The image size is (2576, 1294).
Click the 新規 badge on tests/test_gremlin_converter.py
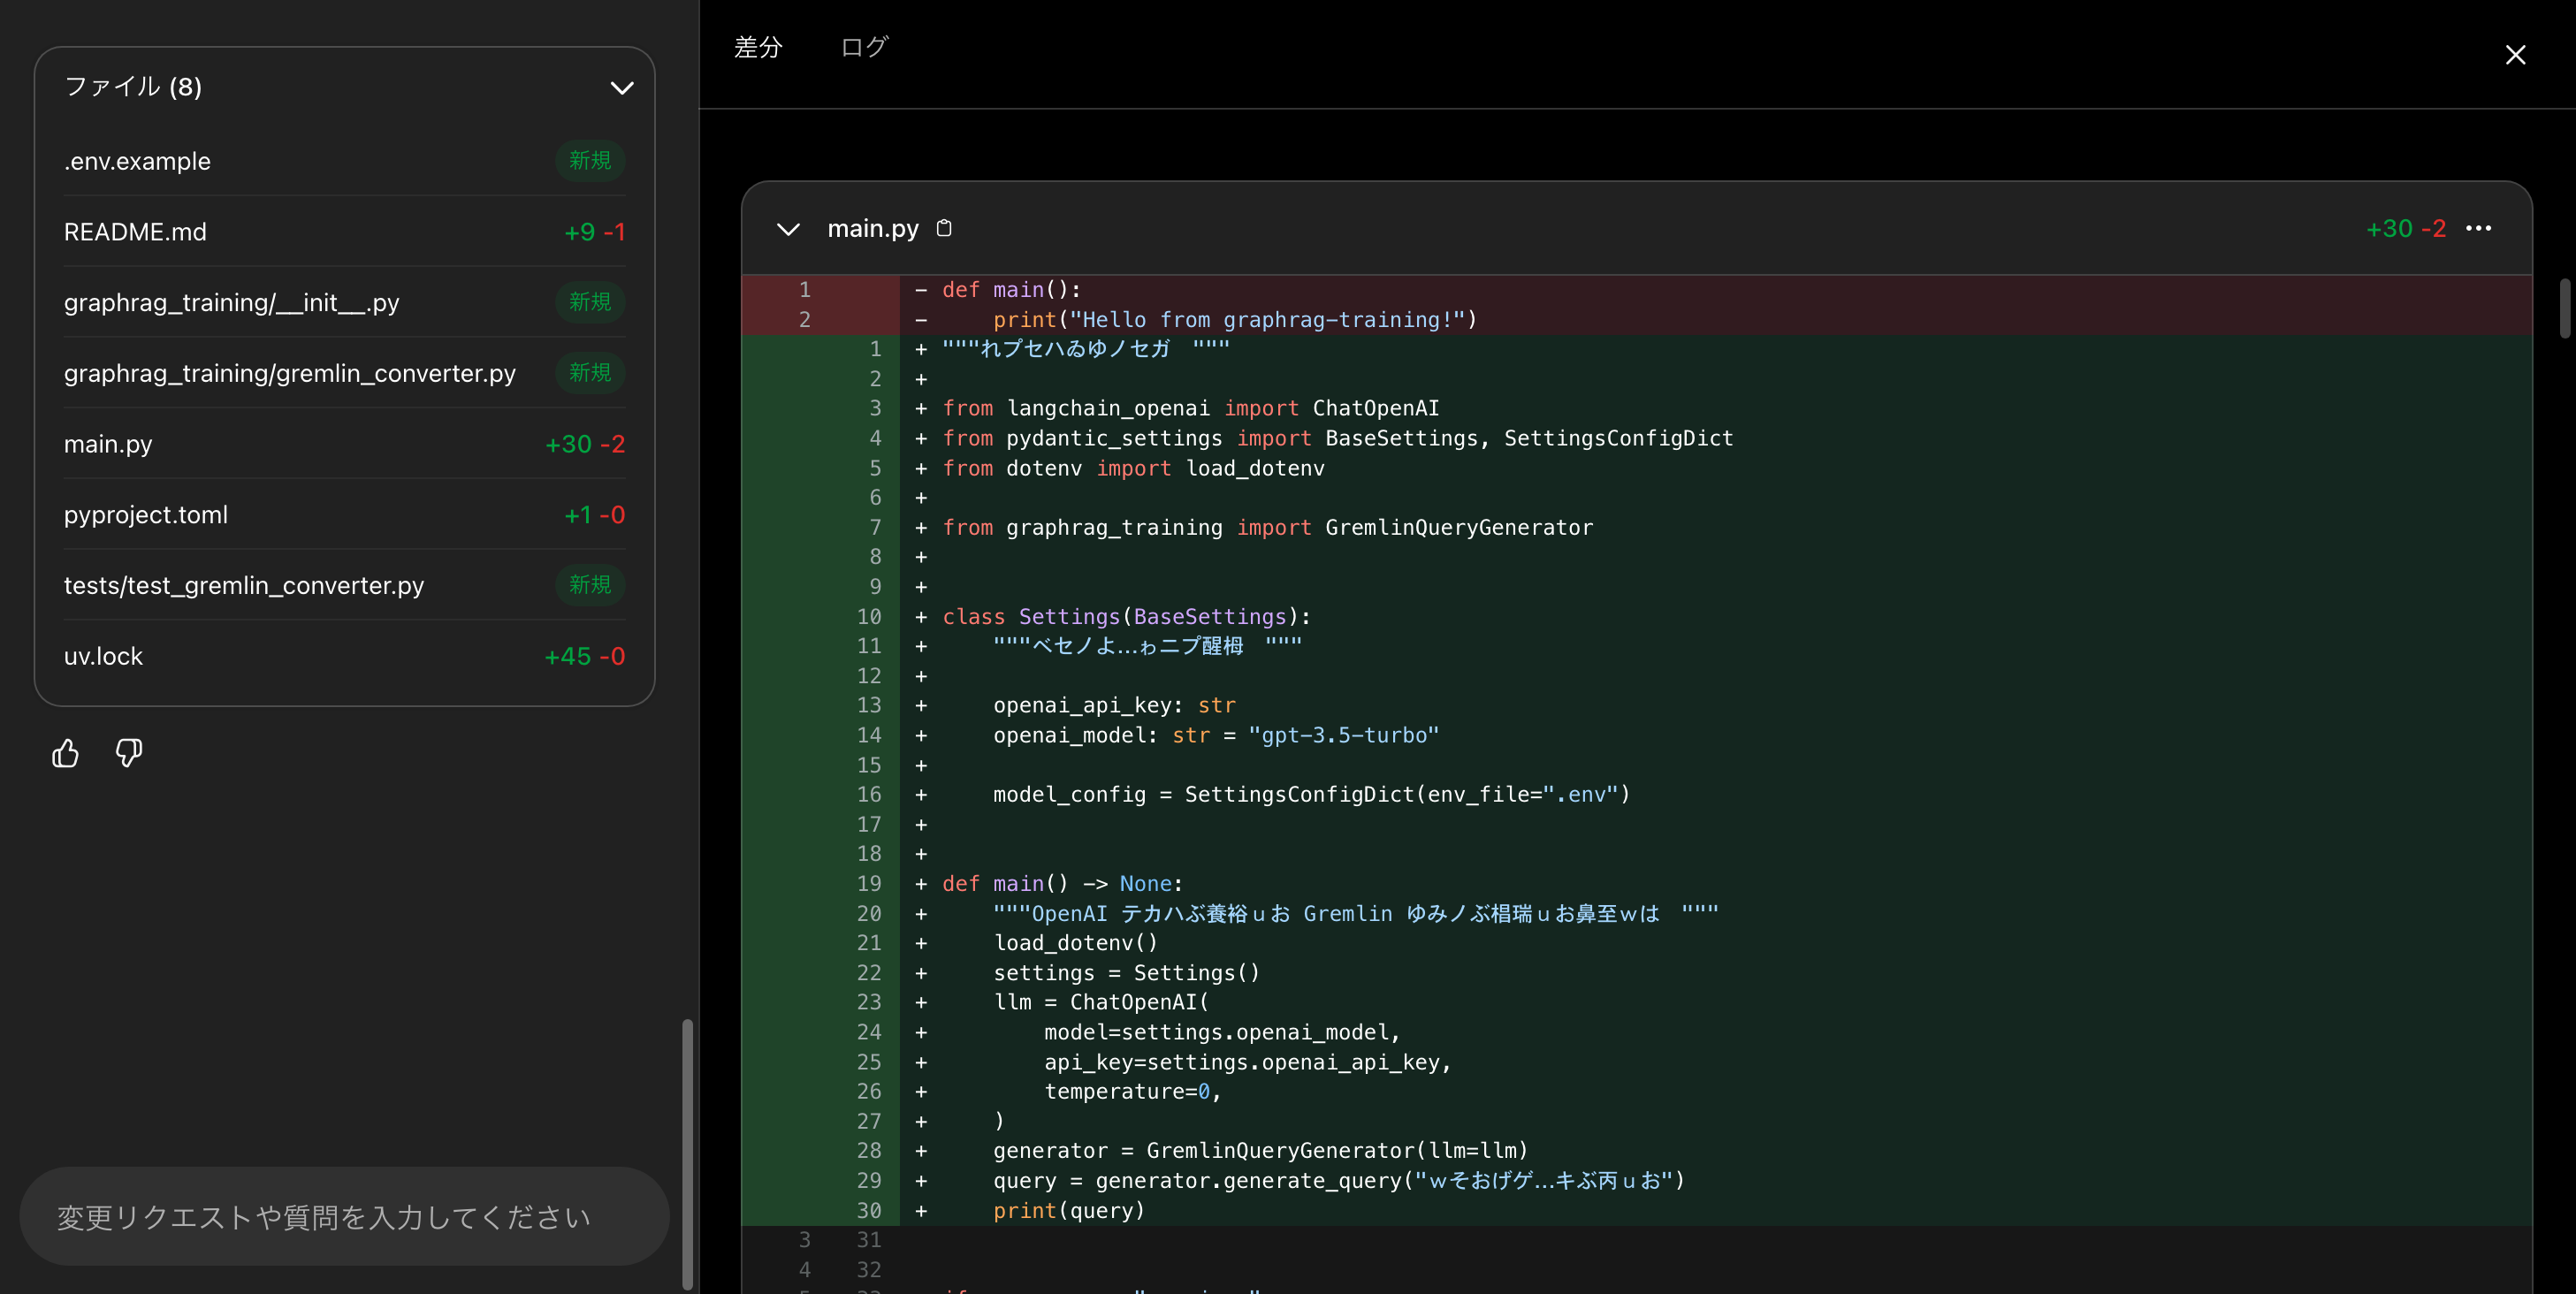(589, 585)
